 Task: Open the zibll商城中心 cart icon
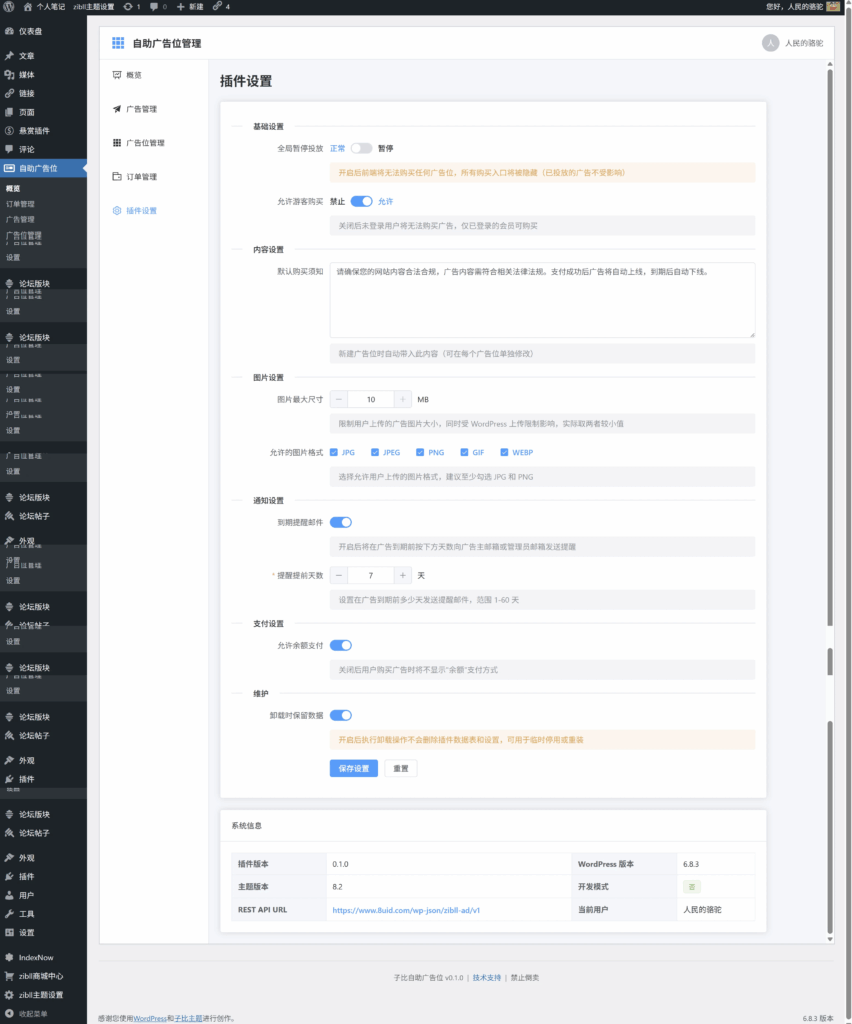[x=9, y=976]
